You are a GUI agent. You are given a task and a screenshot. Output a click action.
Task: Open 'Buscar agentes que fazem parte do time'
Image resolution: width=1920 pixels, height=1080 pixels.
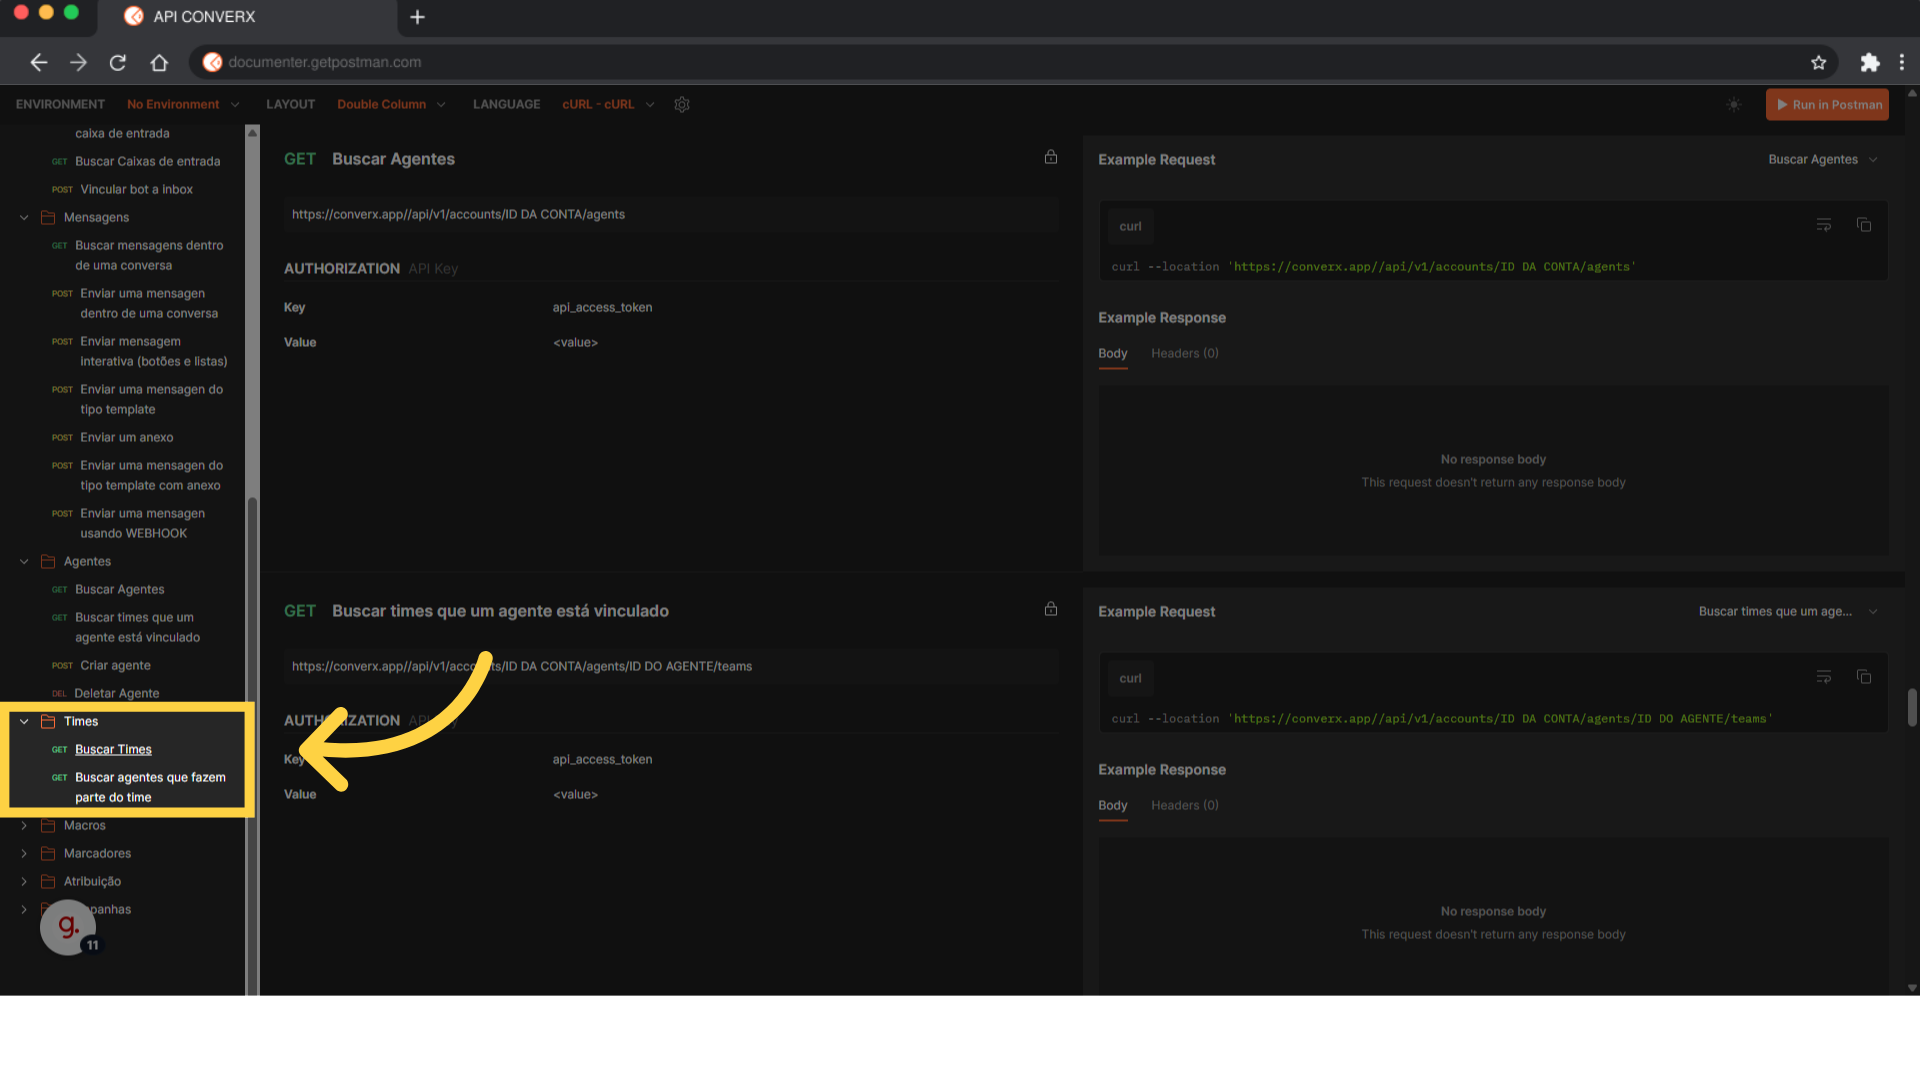tap(150, 787)
